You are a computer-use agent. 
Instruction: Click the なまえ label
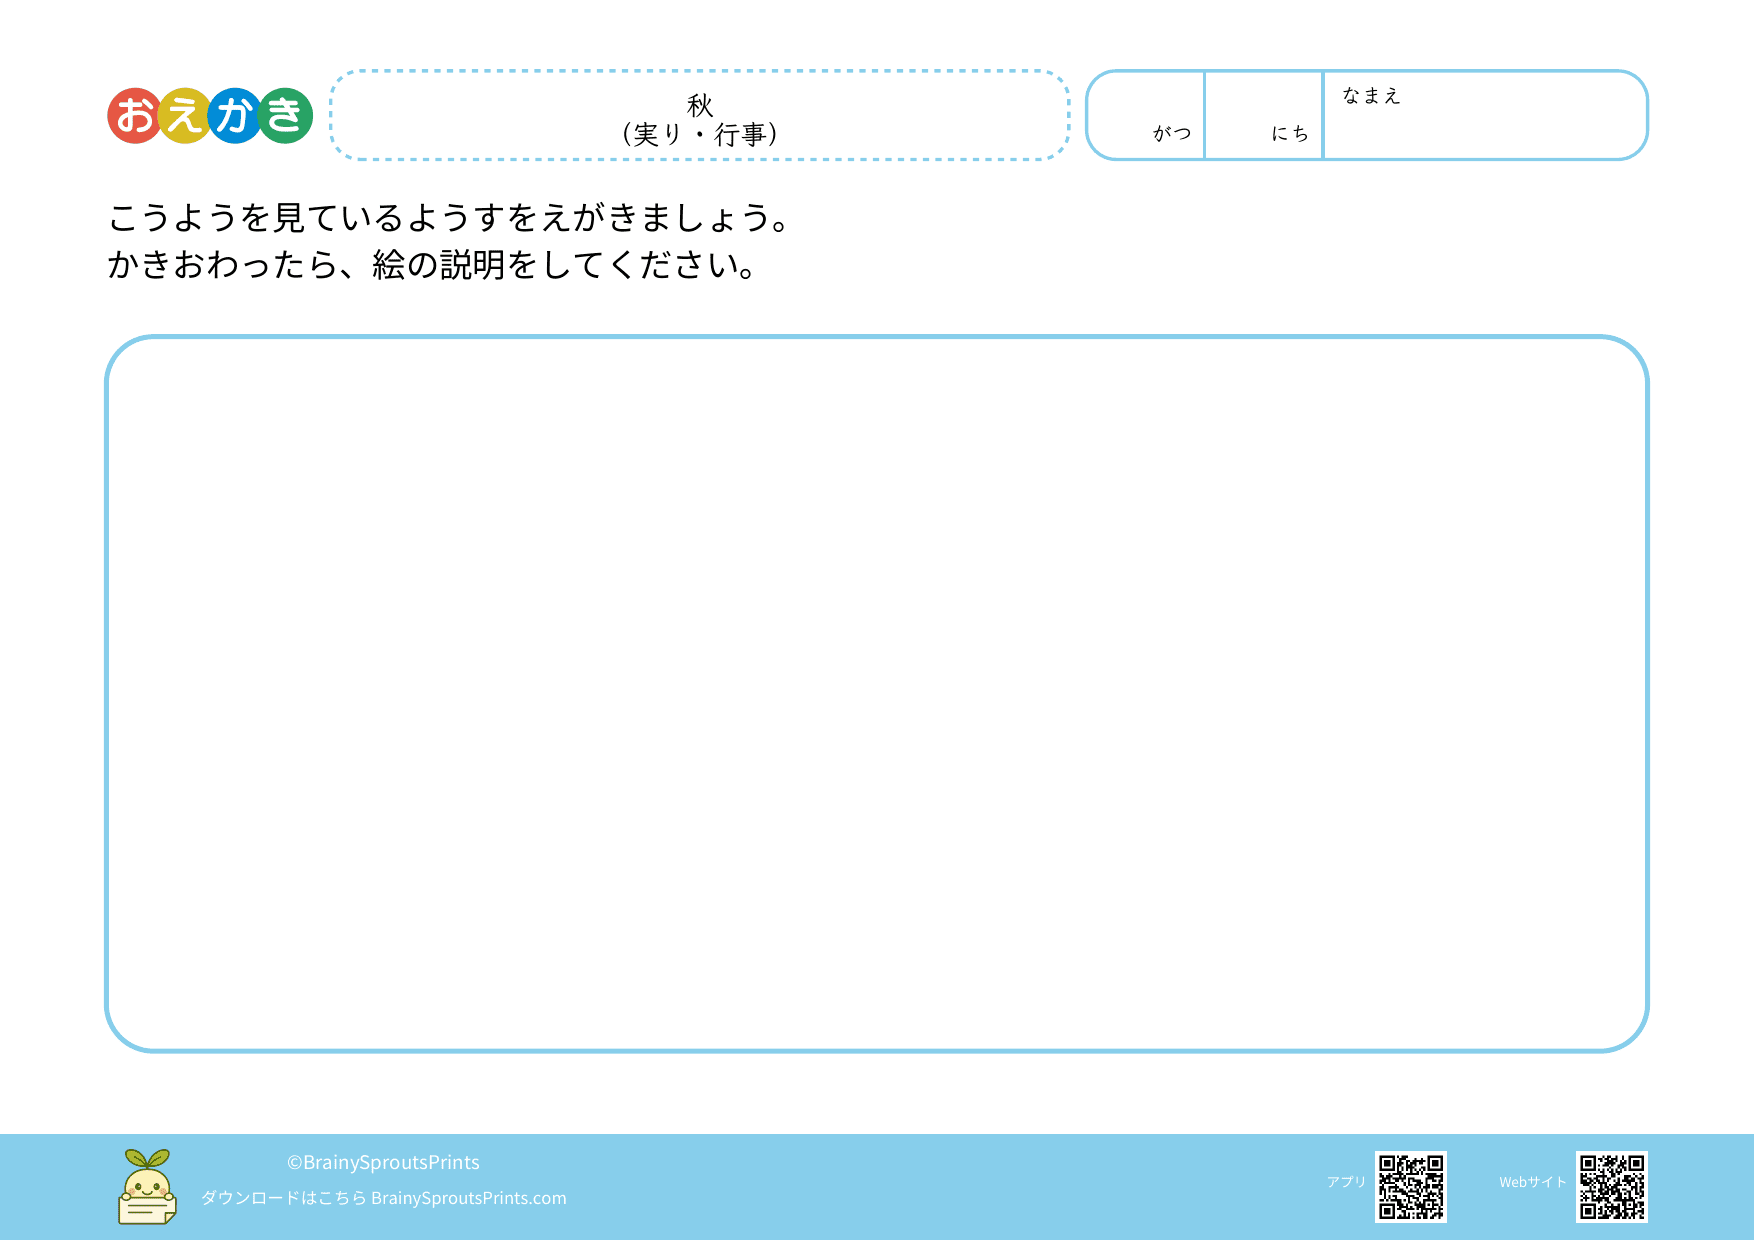1371,96
